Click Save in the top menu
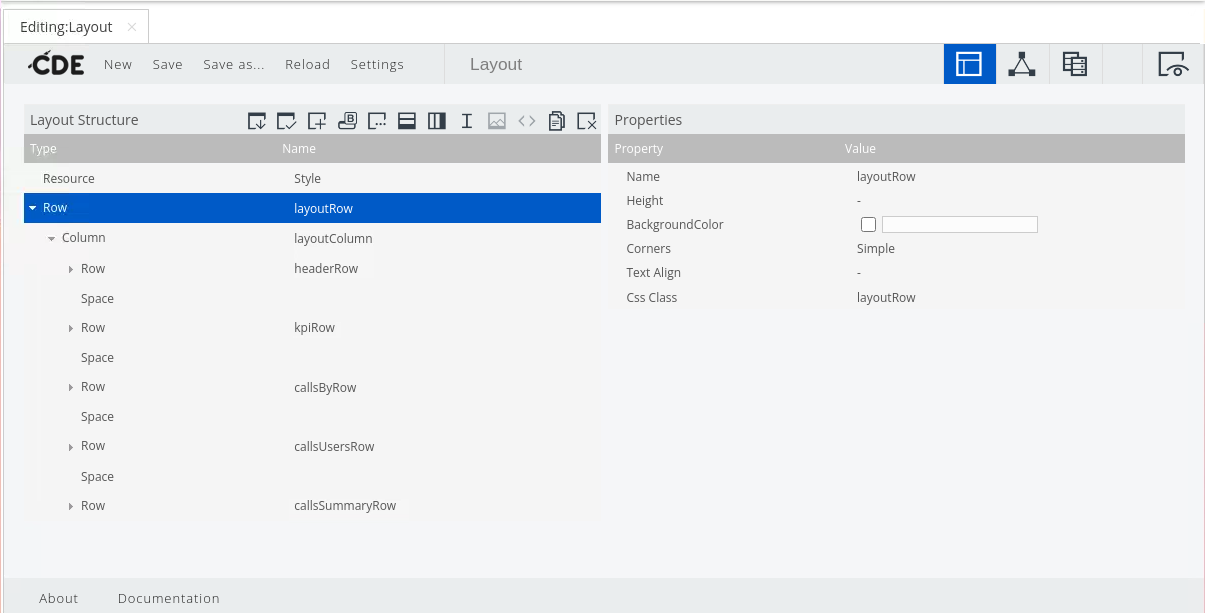This screenshot has width=1205, height=613. tap(167, 65)
